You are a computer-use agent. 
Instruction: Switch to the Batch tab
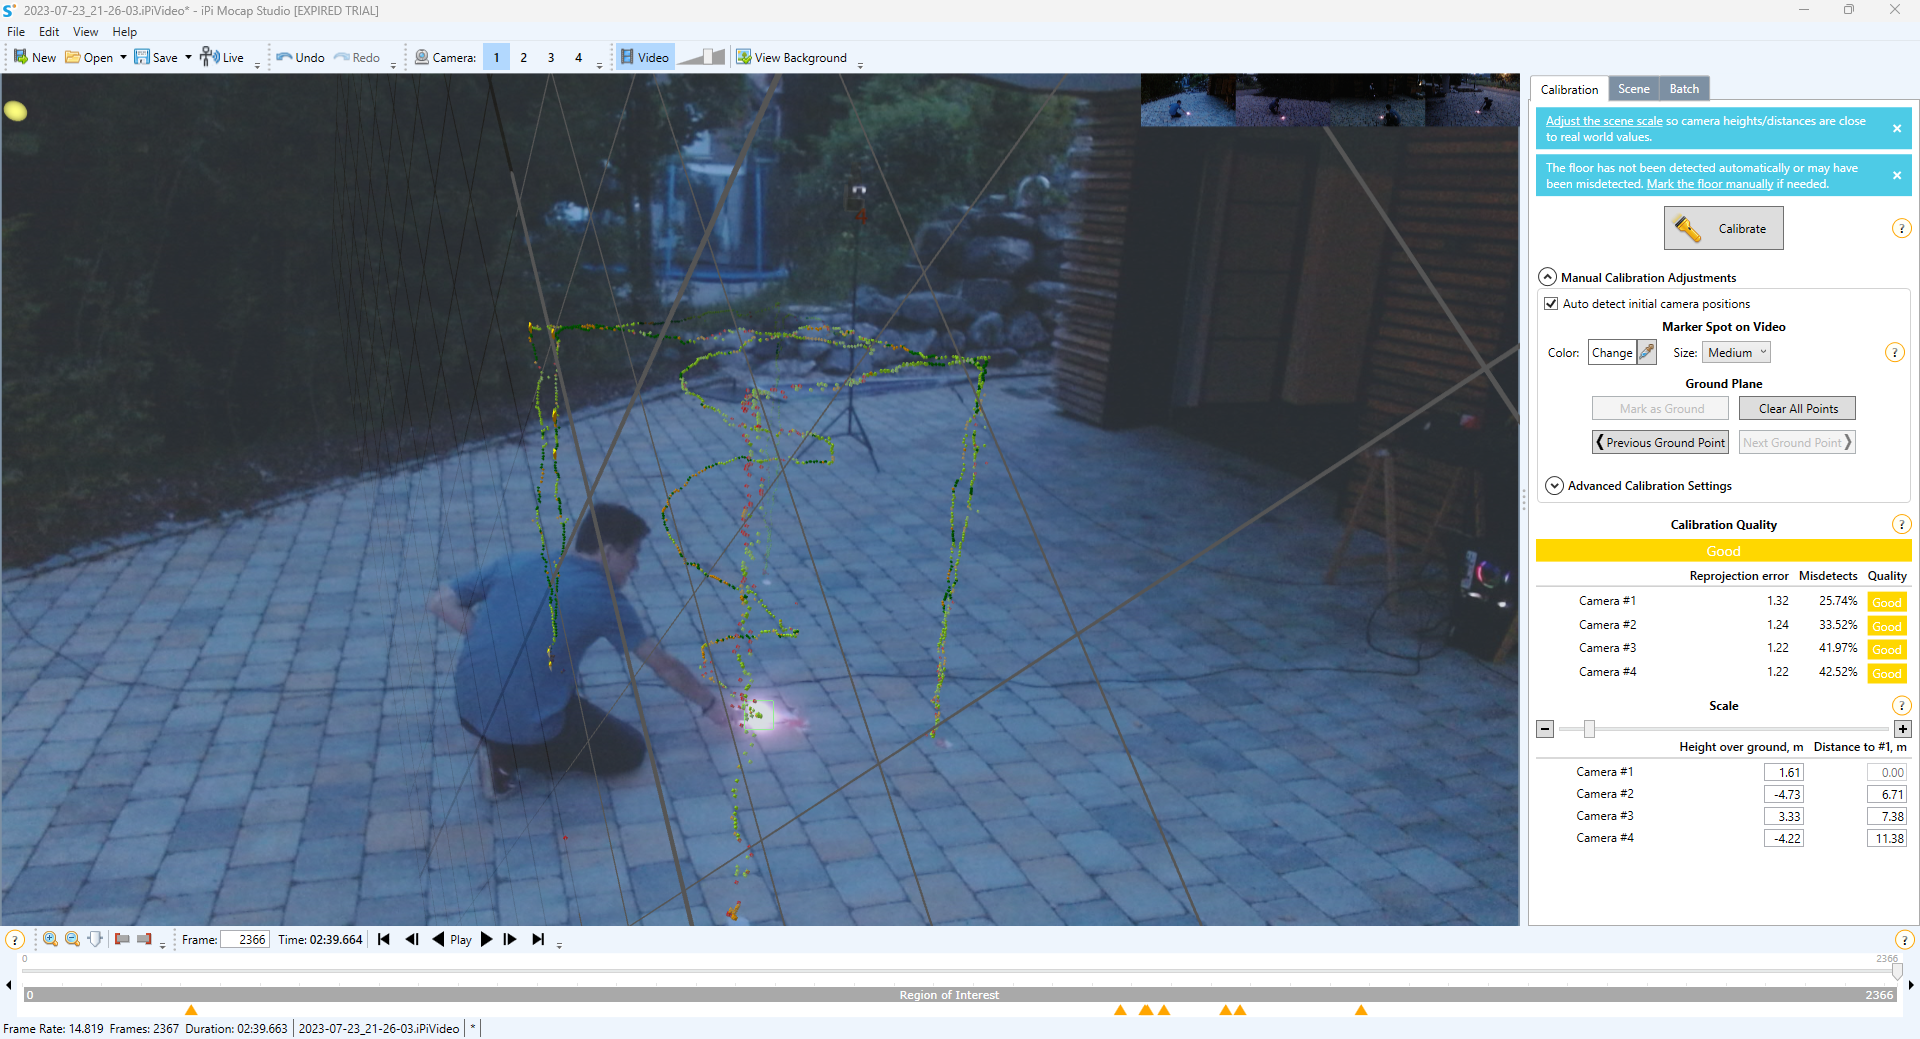1684,89
